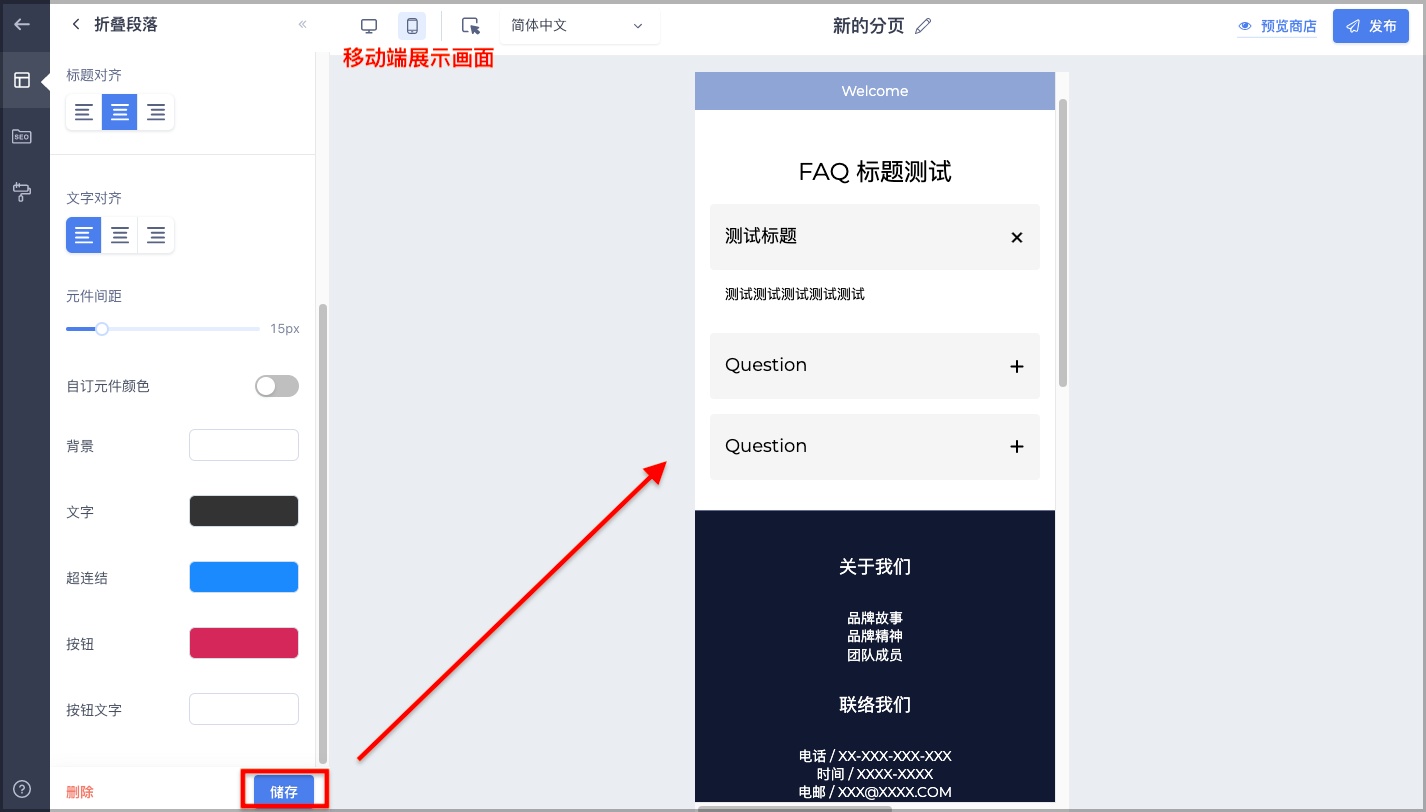Viewport: 1426px width, 812px height.
Task: Open the SEO settings sidebar icon
Action: (x=22, y=136)
